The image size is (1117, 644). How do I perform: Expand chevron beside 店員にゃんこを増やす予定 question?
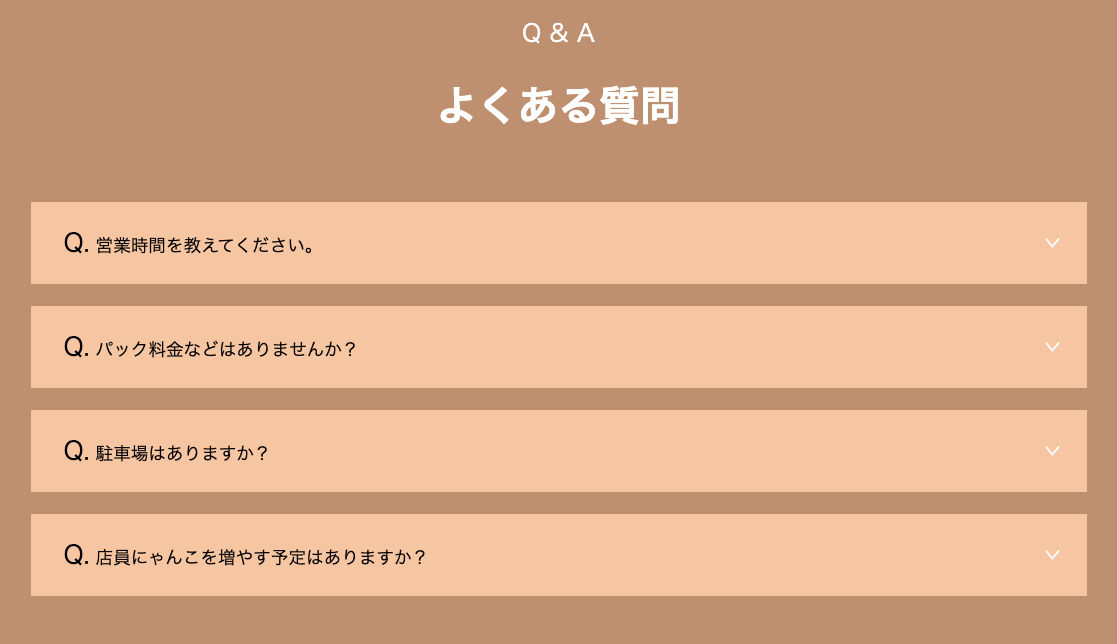click(1052, 555)
